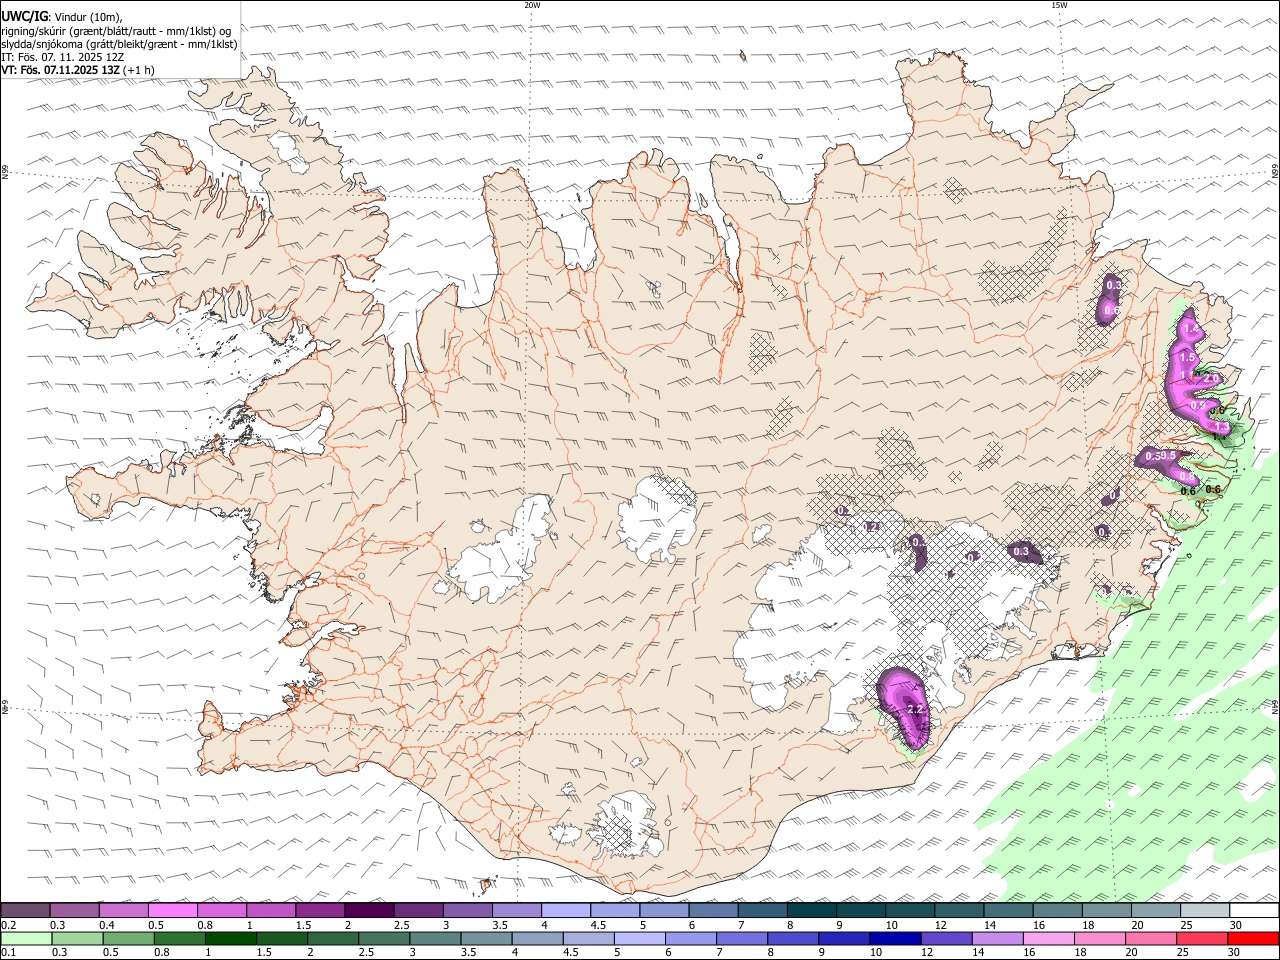
Task: Pick the light pink 16 mm rain swatch
Action: pos(1049,939)
